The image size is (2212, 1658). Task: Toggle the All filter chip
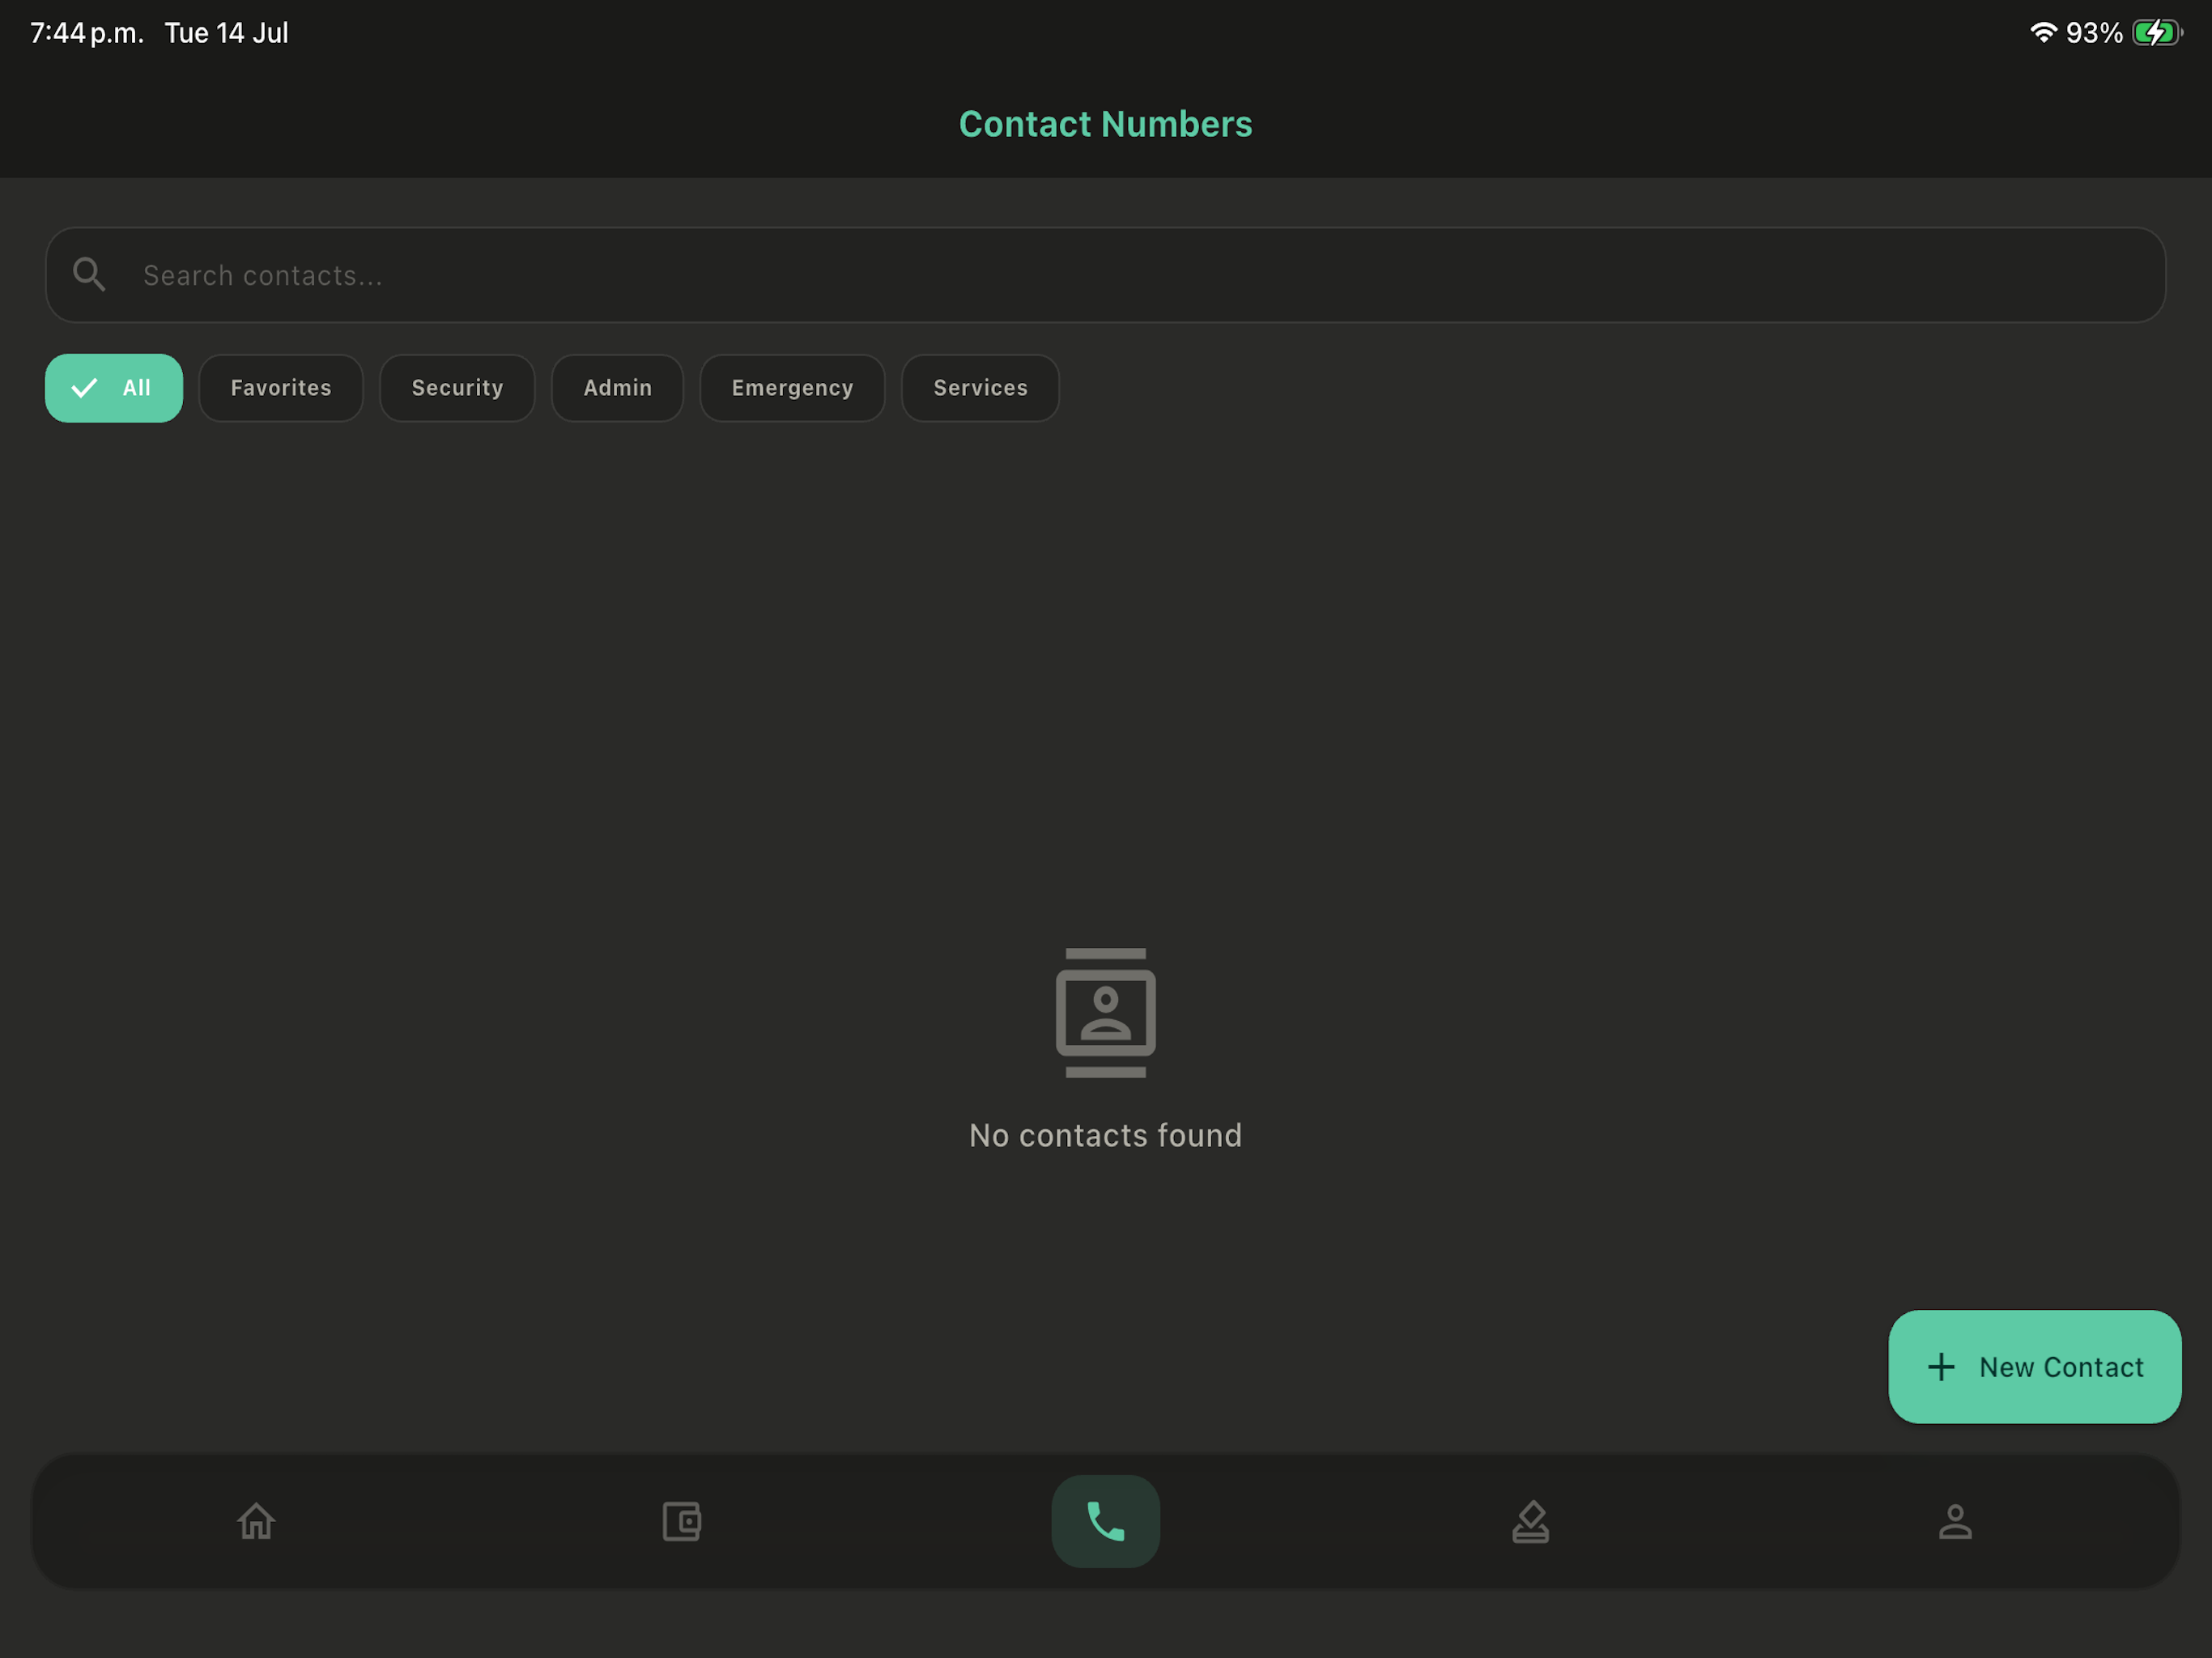pos(114,388)
